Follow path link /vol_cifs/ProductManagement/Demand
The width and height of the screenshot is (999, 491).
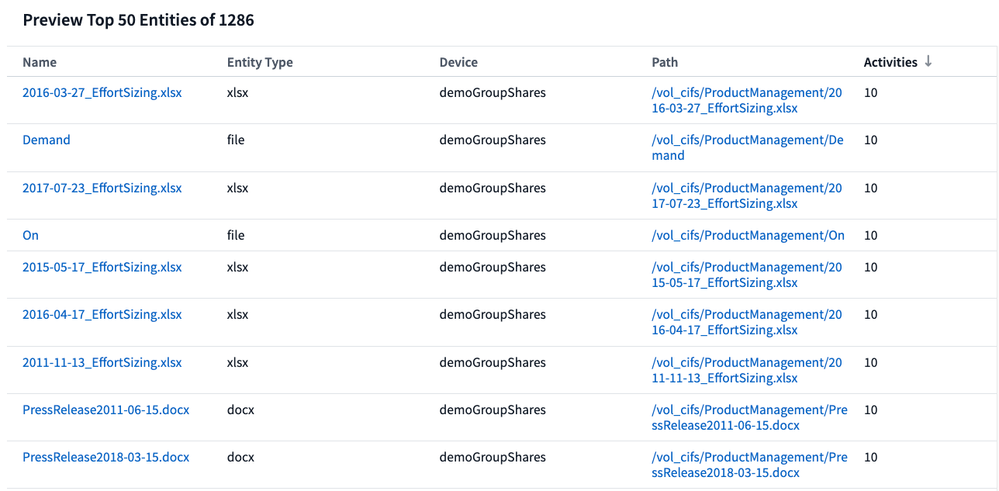[x=747, y=147]
